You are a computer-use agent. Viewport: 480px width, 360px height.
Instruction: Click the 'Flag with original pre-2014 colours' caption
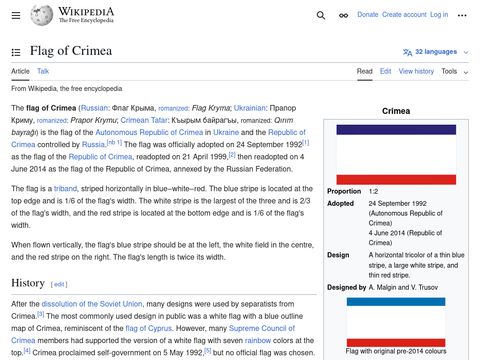pyautogui.click(x=396, y=351)
